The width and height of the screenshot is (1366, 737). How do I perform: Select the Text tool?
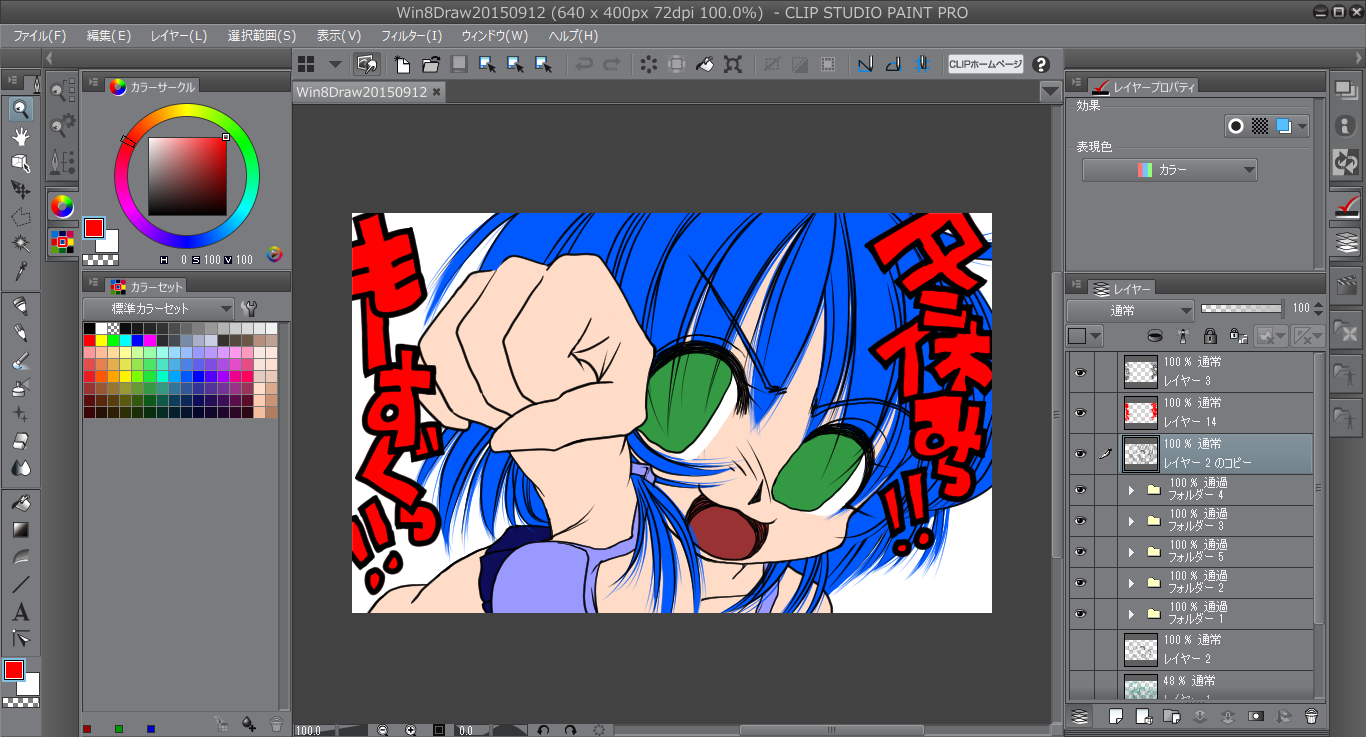tap(20, 611)
